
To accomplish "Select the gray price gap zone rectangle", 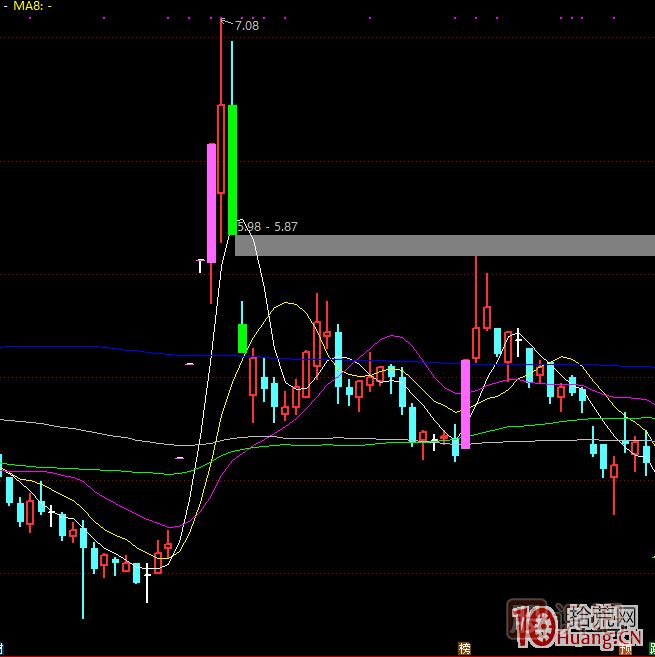I will 450,245.
